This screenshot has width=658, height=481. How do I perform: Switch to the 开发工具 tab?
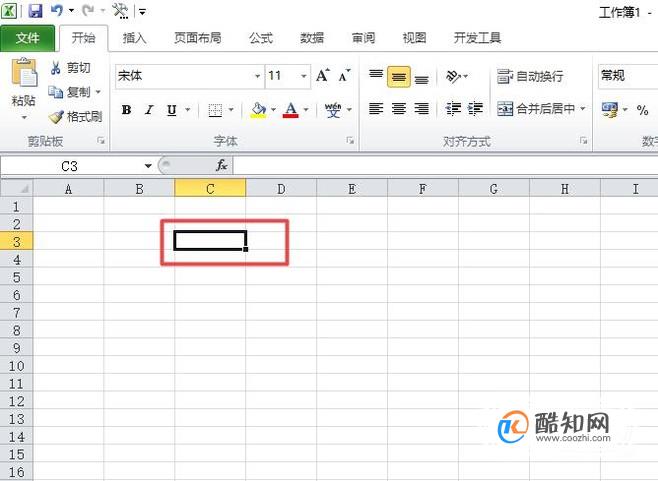tap(477, 38)
